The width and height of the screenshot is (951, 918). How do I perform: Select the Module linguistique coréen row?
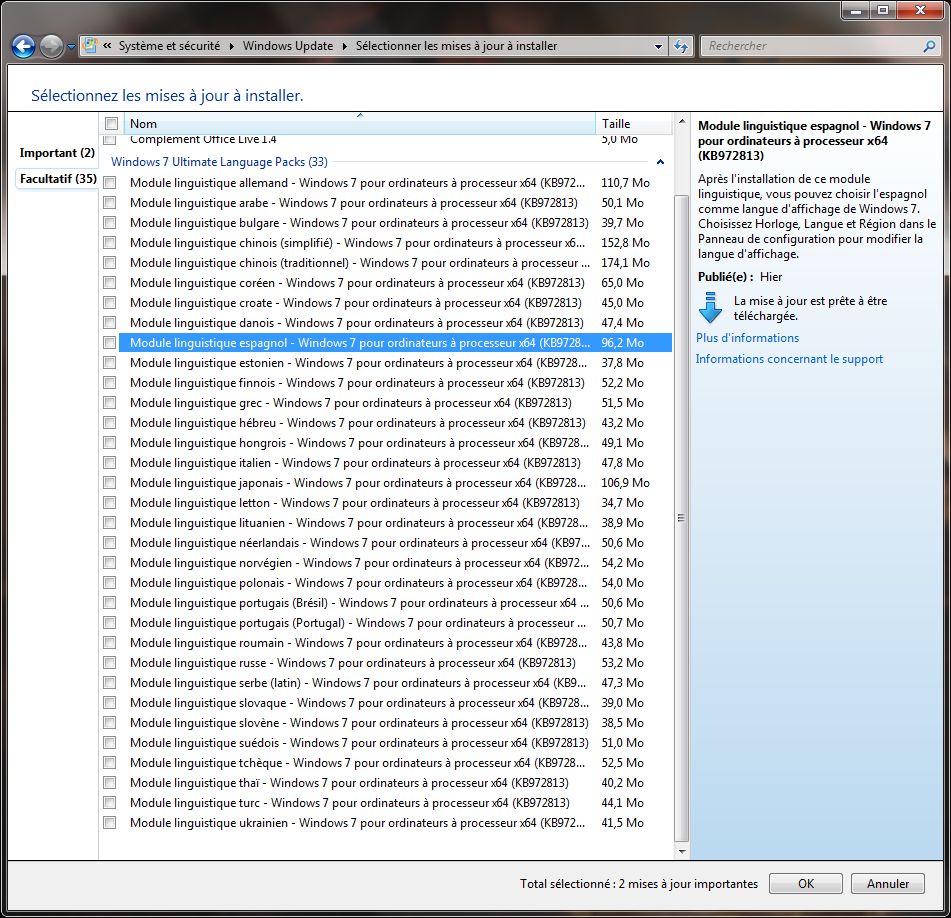click(395, 283)
